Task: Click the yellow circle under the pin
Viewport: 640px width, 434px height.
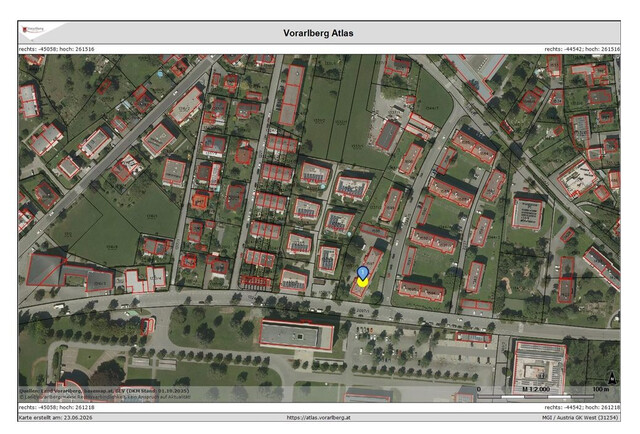Action: click(362, 282)
